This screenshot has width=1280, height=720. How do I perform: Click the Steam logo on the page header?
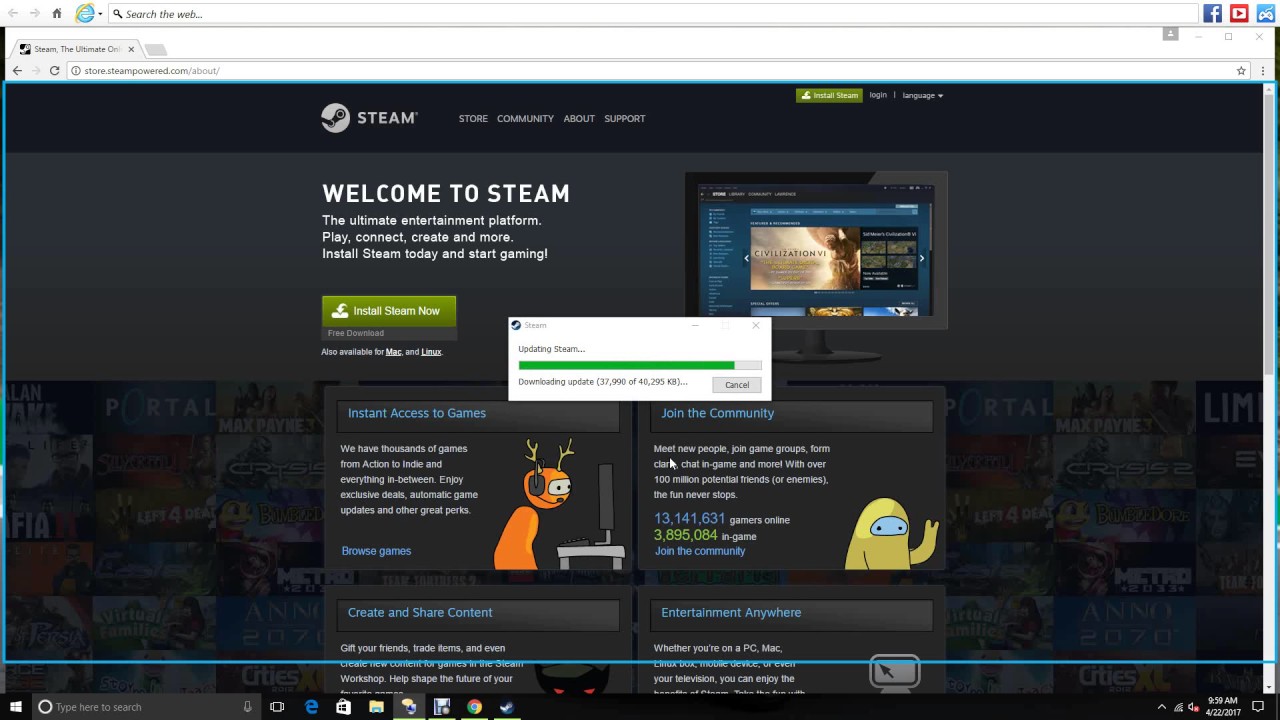point(369,118)
